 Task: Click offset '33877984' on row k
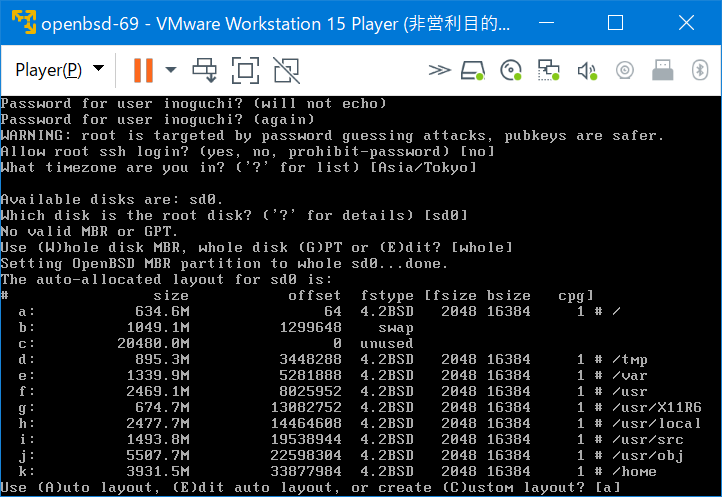pos(306,472)
